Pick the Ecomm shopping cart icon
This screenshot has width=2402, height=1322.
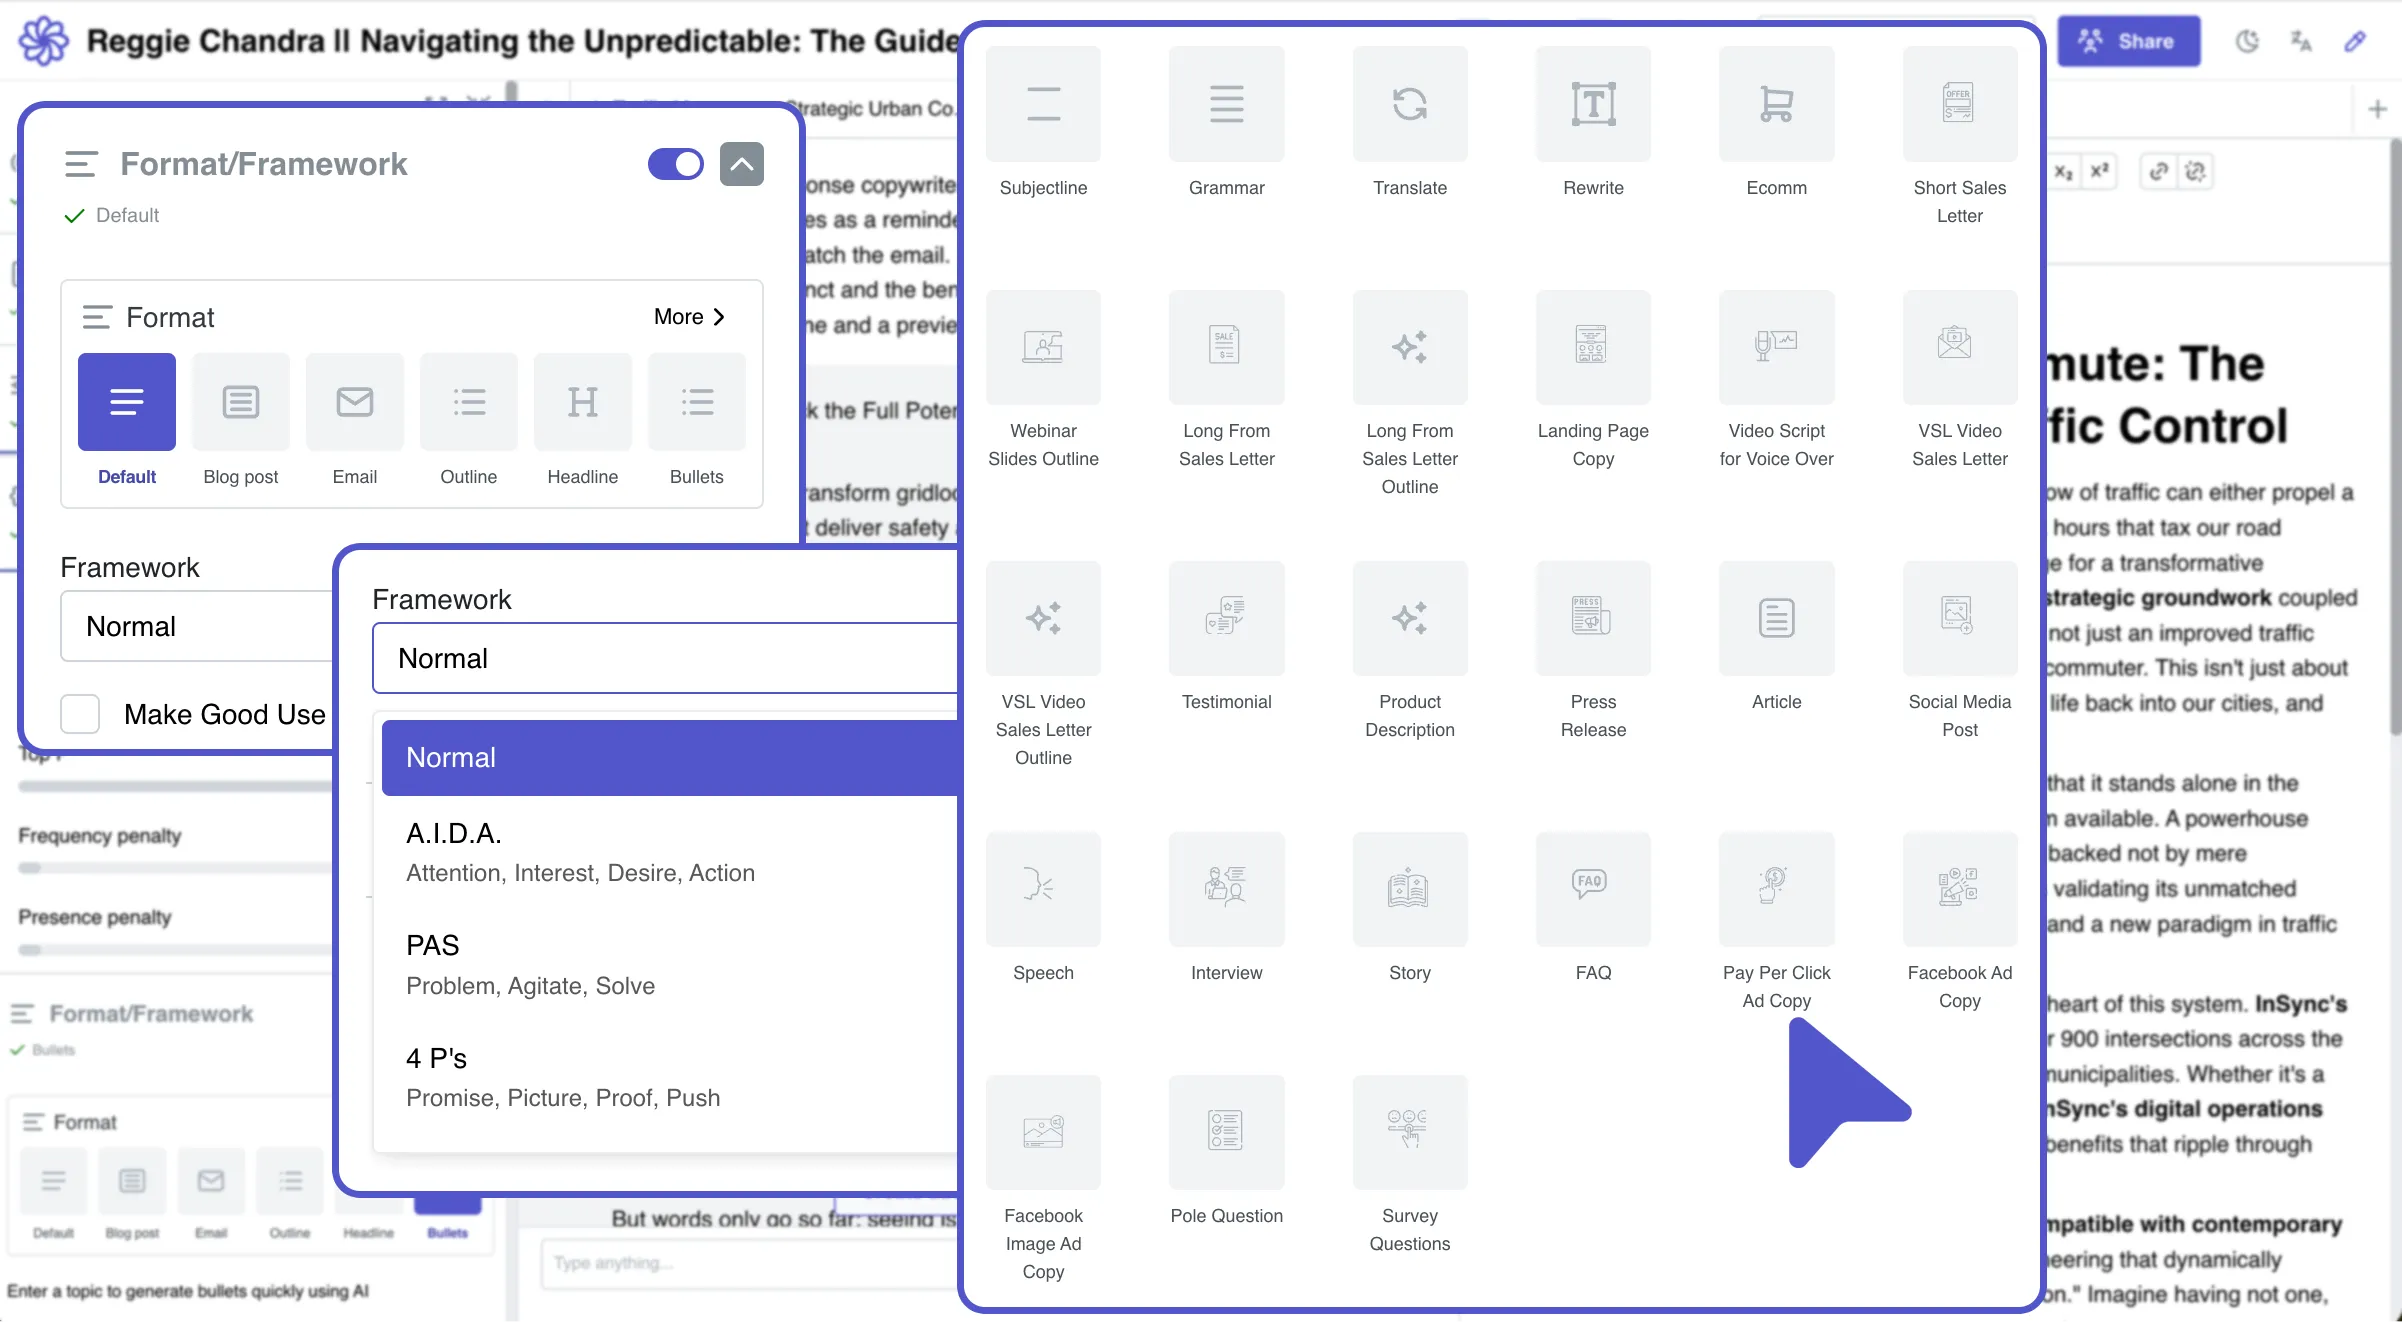coord(1776,104)
